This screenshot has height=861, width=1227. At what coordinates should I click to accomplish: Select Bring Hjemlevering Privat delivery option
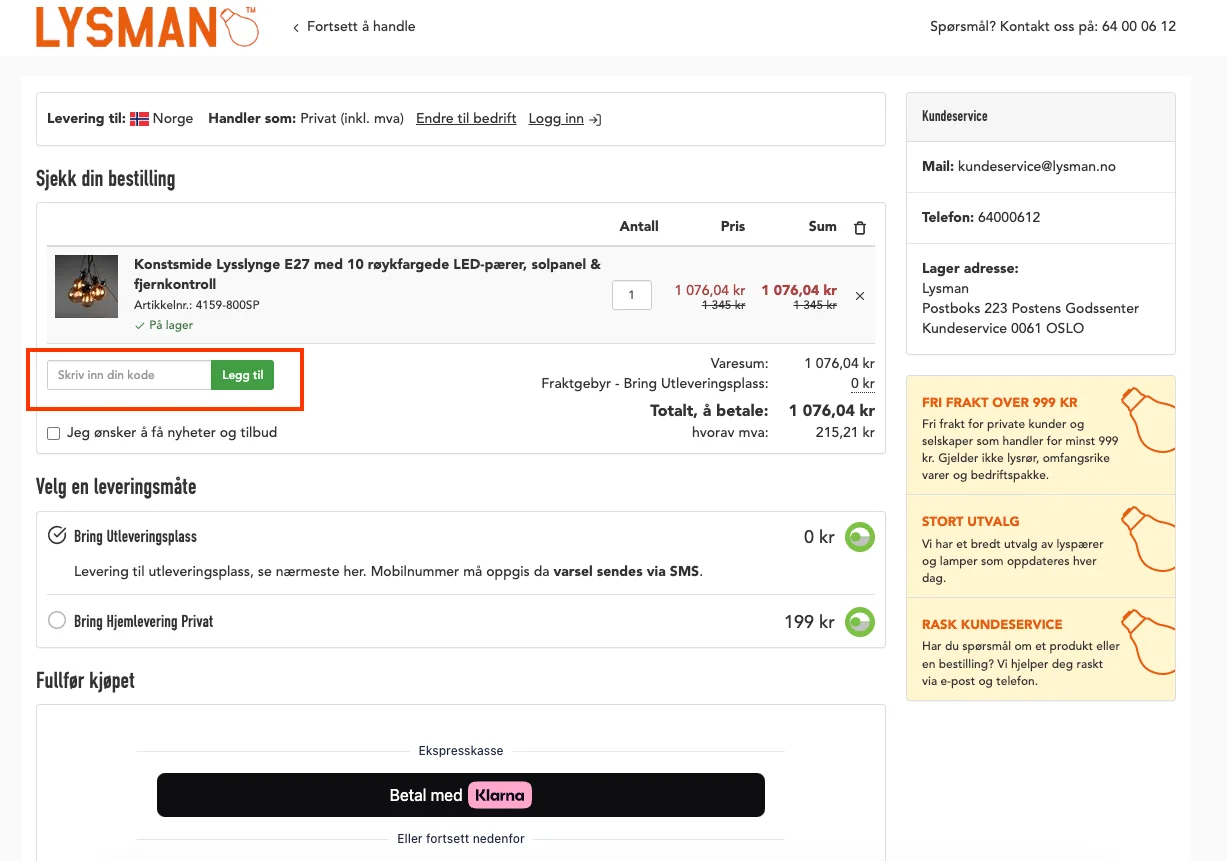click(58, 621)
